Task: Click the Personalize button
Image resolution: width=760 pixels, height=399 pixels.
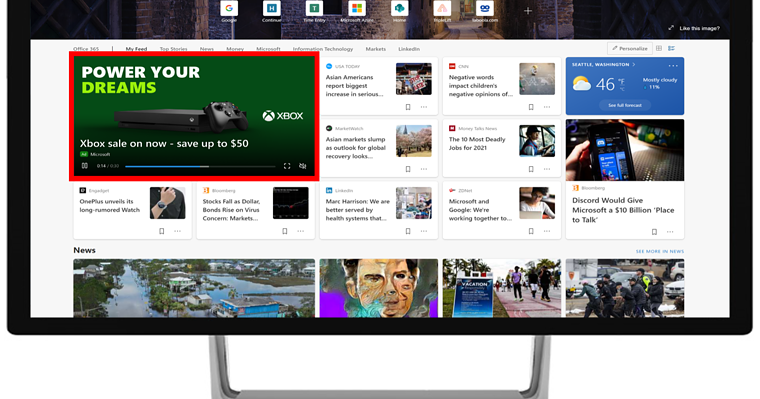Action: (630, 48)
